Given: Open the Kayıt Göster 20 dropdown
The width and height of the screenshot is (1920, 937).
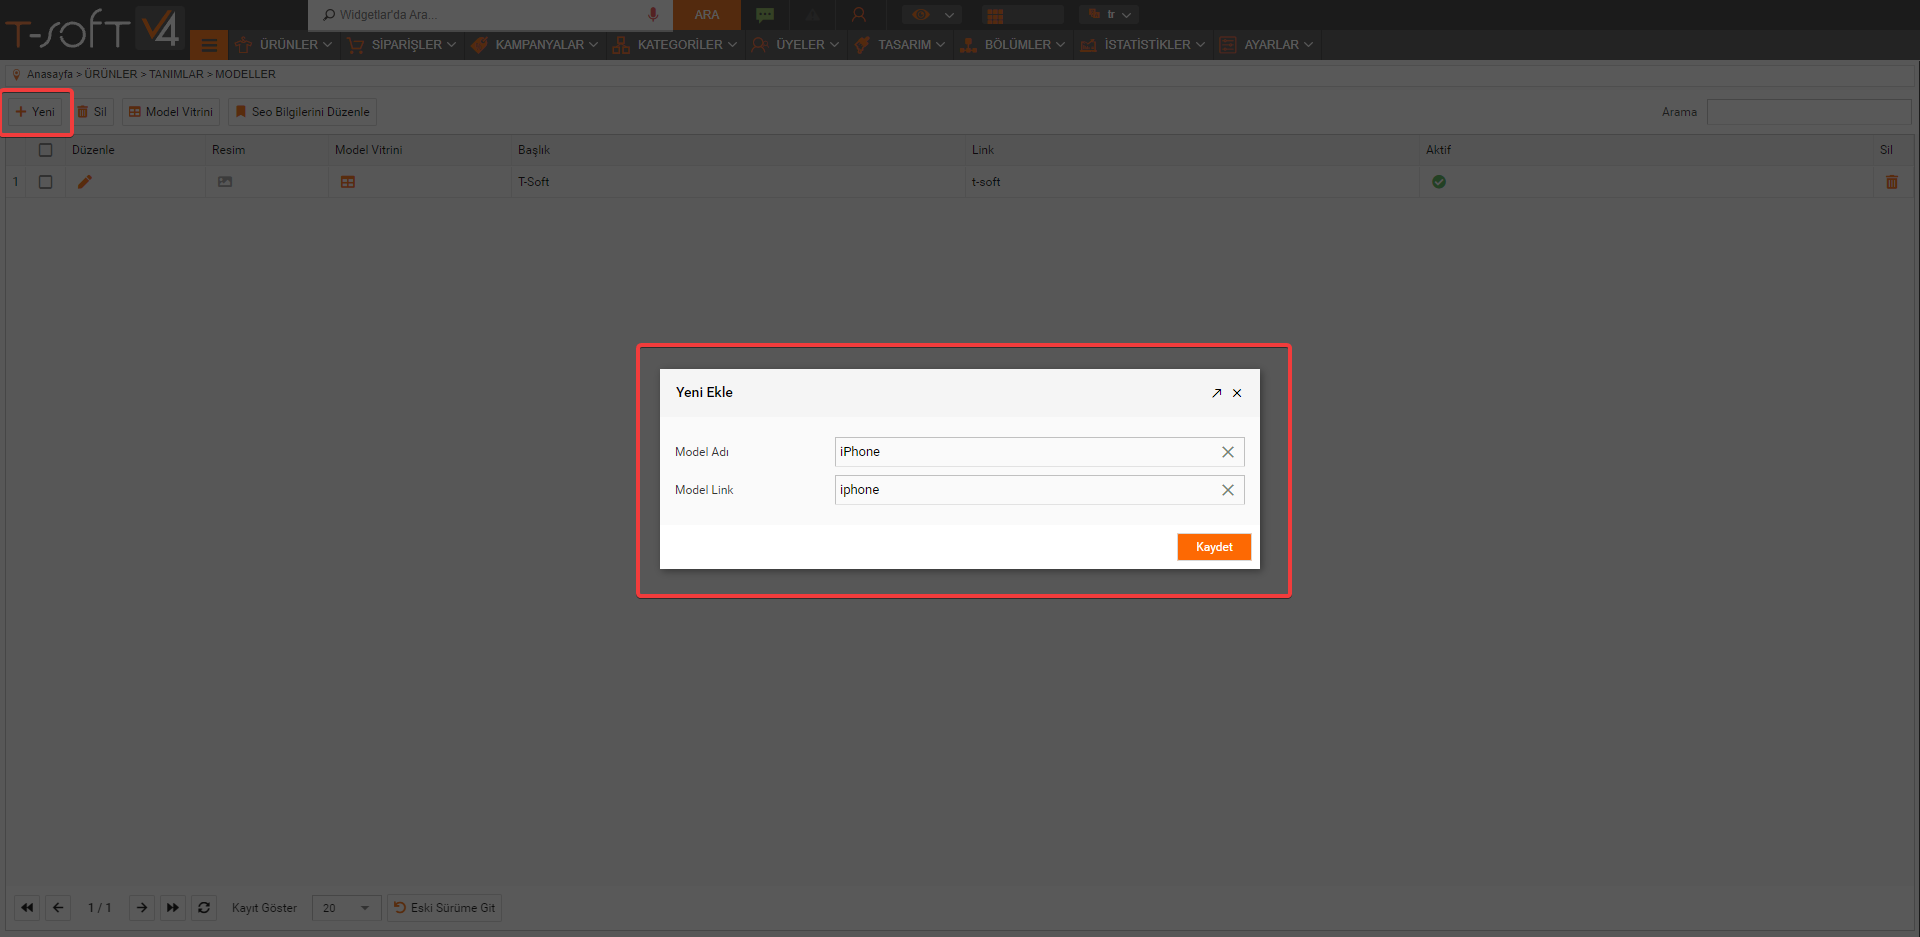Looking at the screenshot, I should [346, 908].
